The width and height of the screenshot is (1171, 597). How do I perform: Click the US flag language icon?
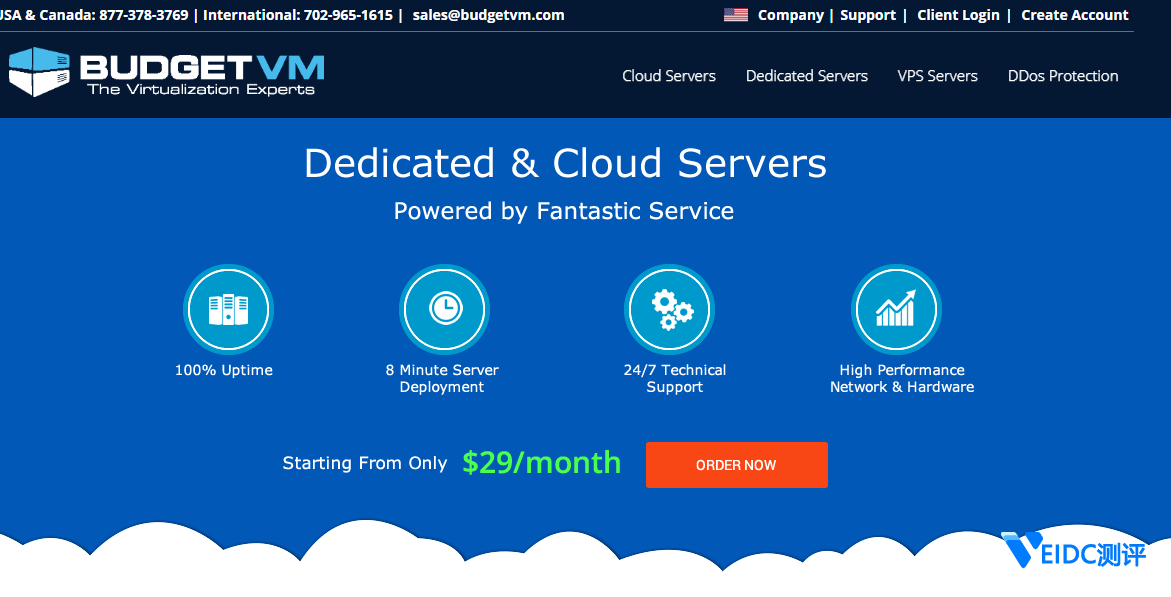pyautogui.click(x=735, y=15)
